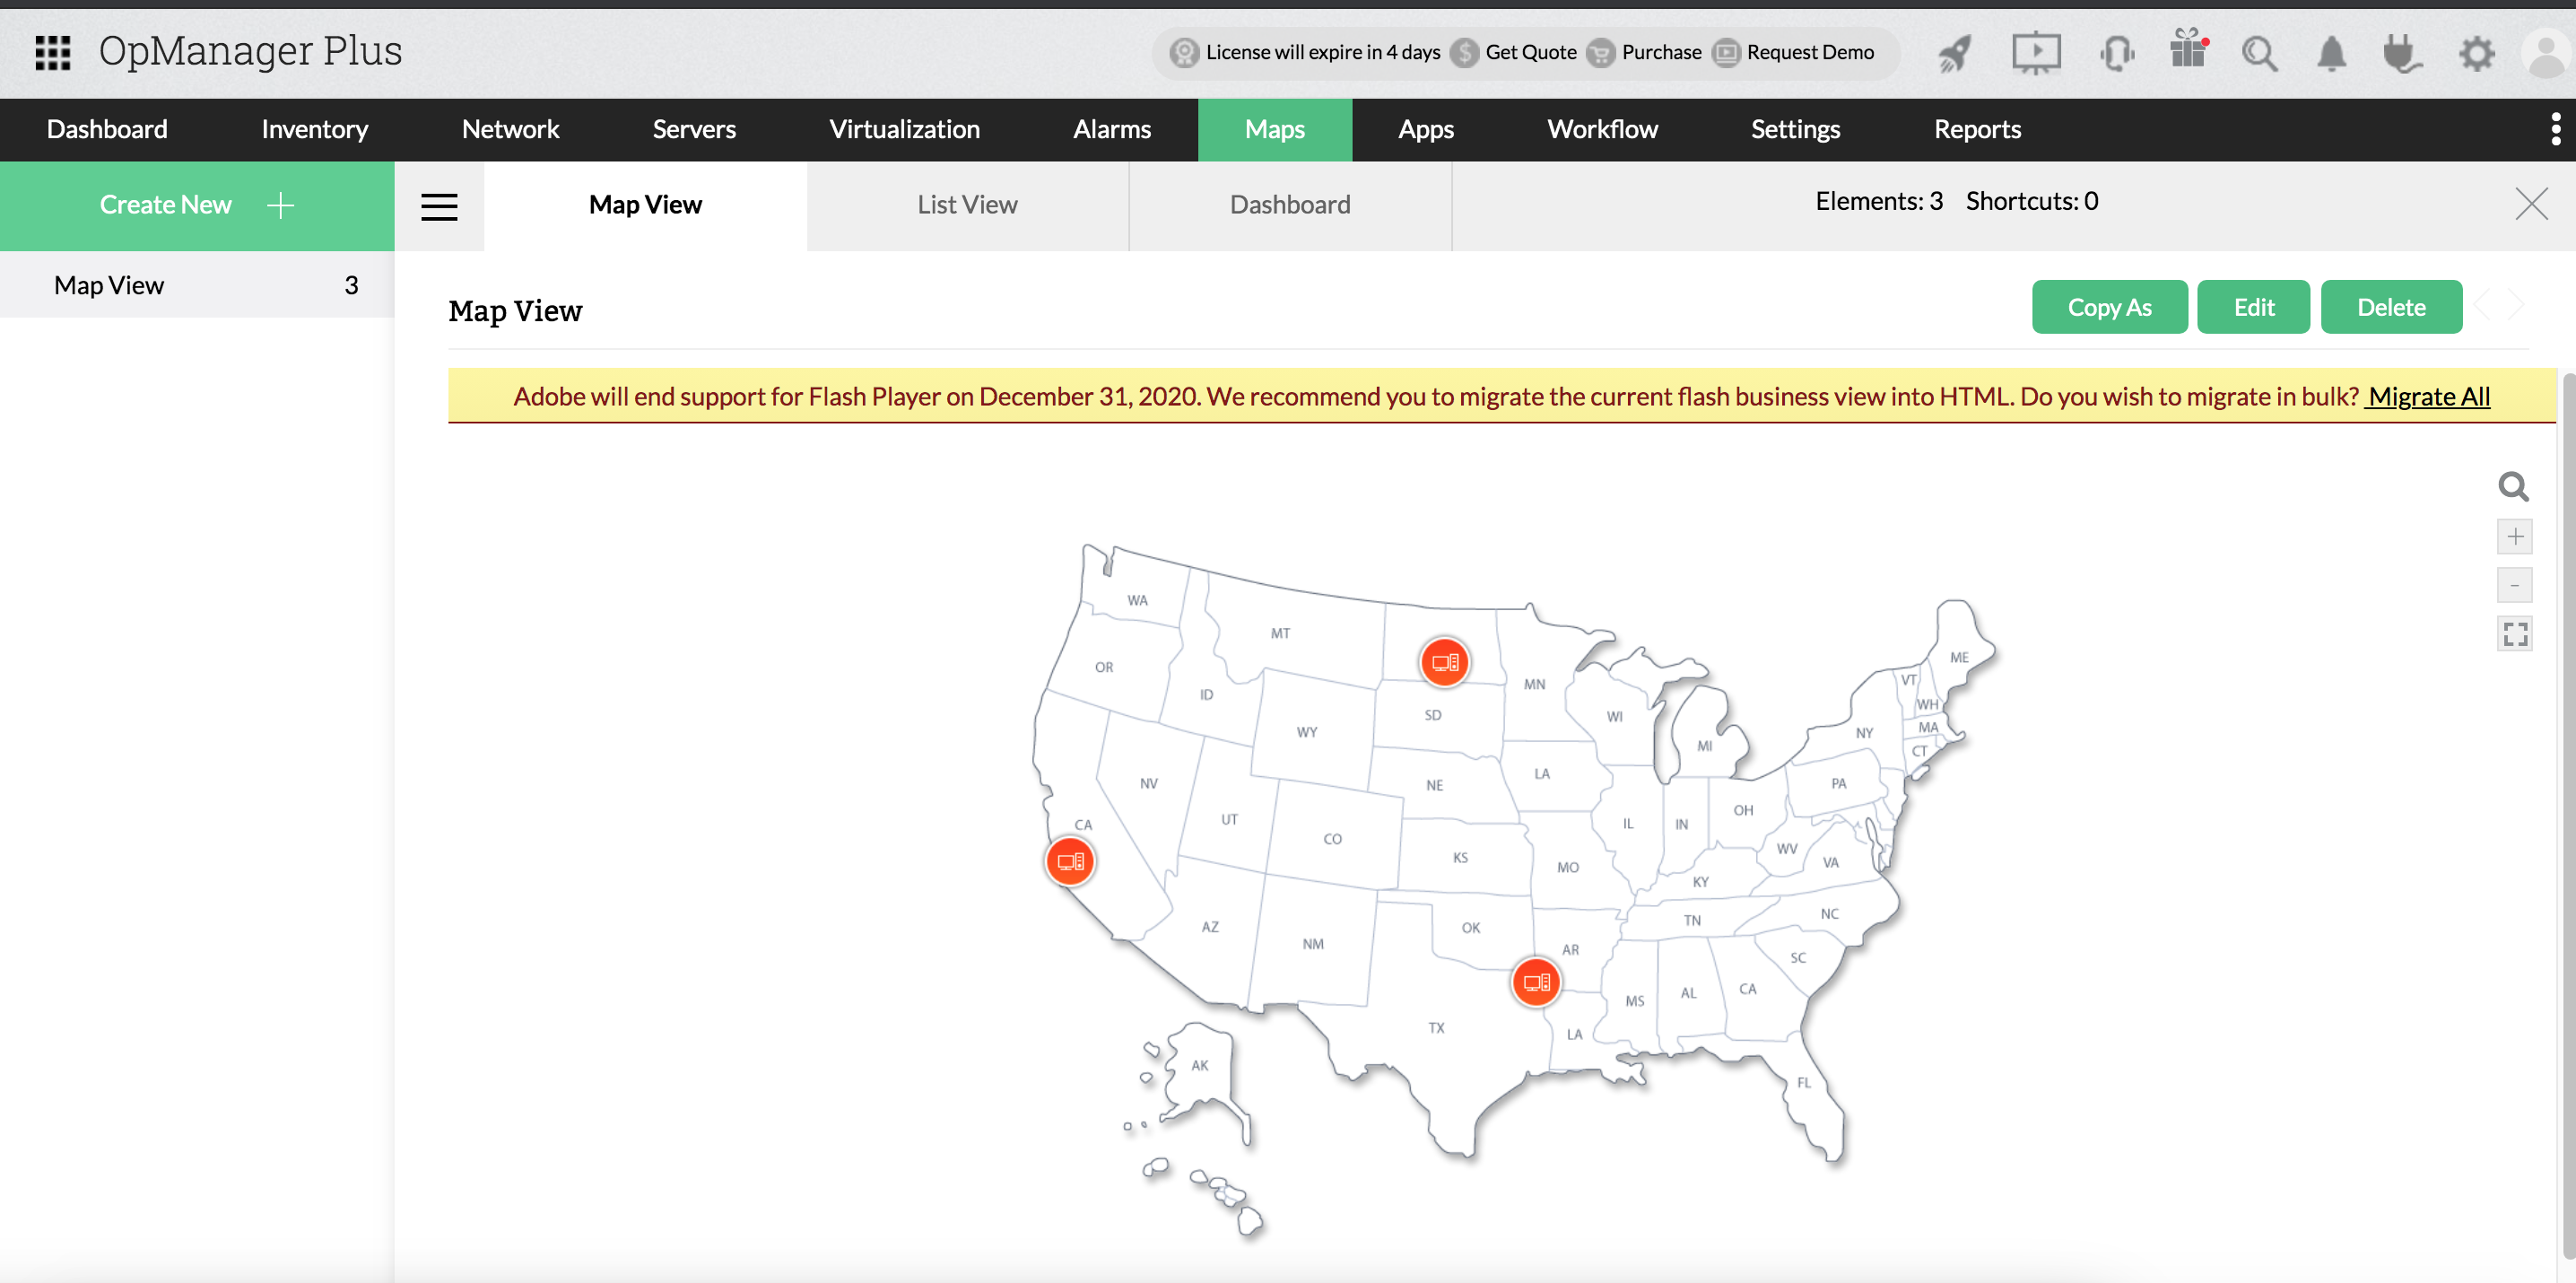The height and width of the screenshot is (1283, 2576).
Task: Select Map View item in the sidebar
Action: (x=109, y=285)
